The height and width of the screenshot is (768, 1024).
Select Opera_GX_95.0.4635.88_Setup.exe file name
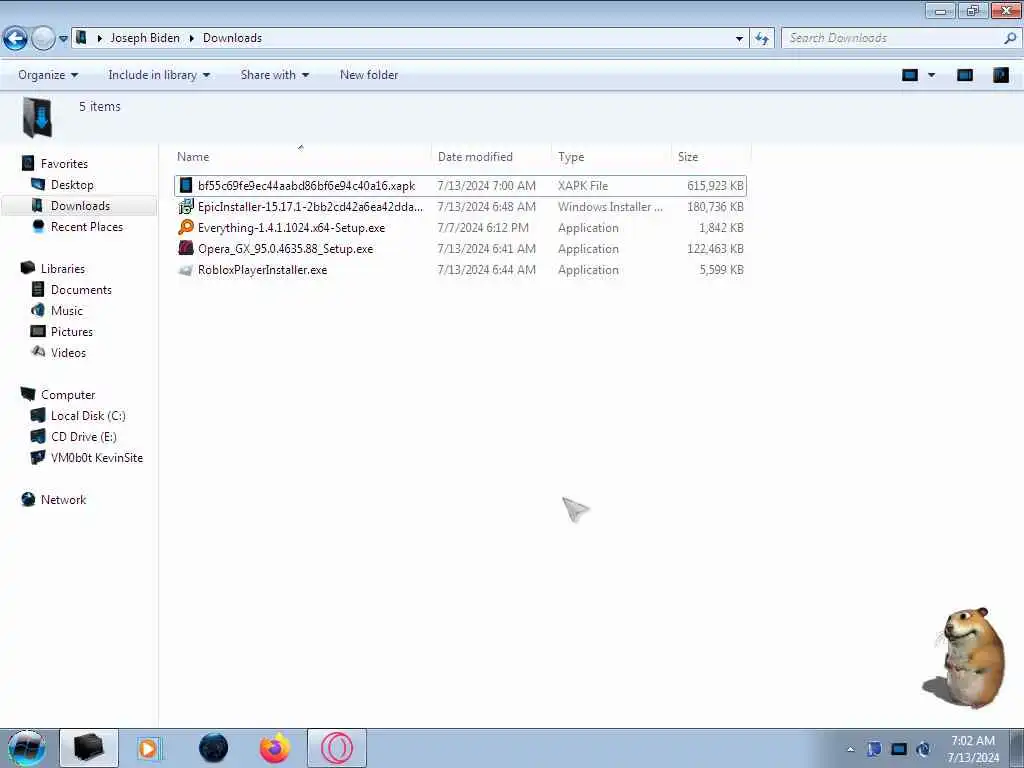pos(285,249)
